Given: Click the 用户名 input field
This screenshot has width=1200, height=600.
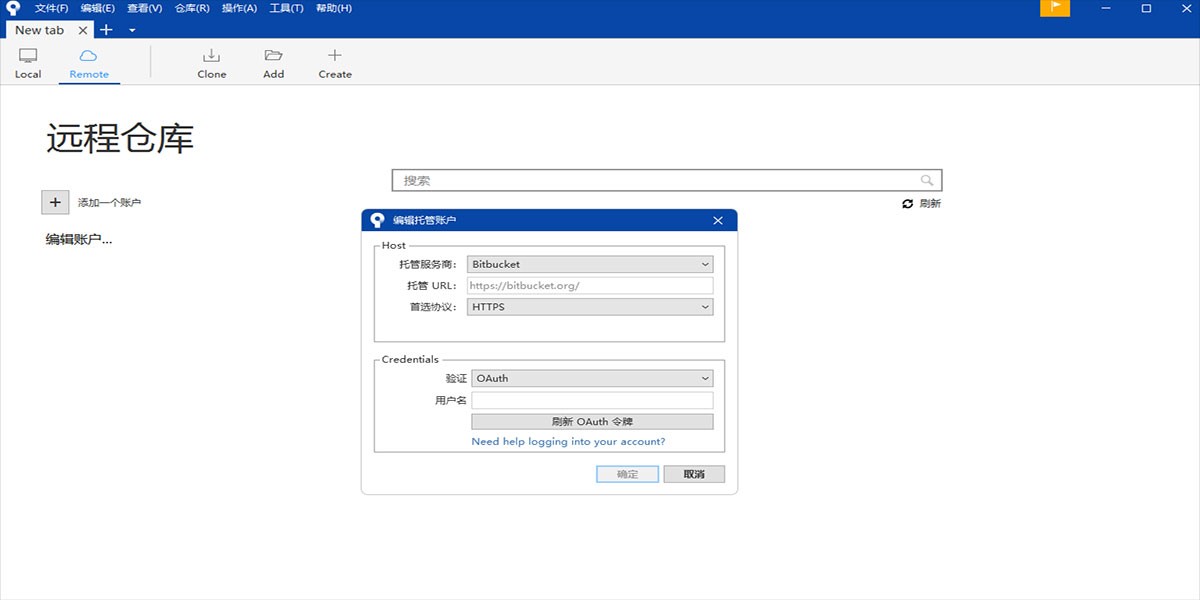Looking at the screenshot, I should click(x=590, y=399).
